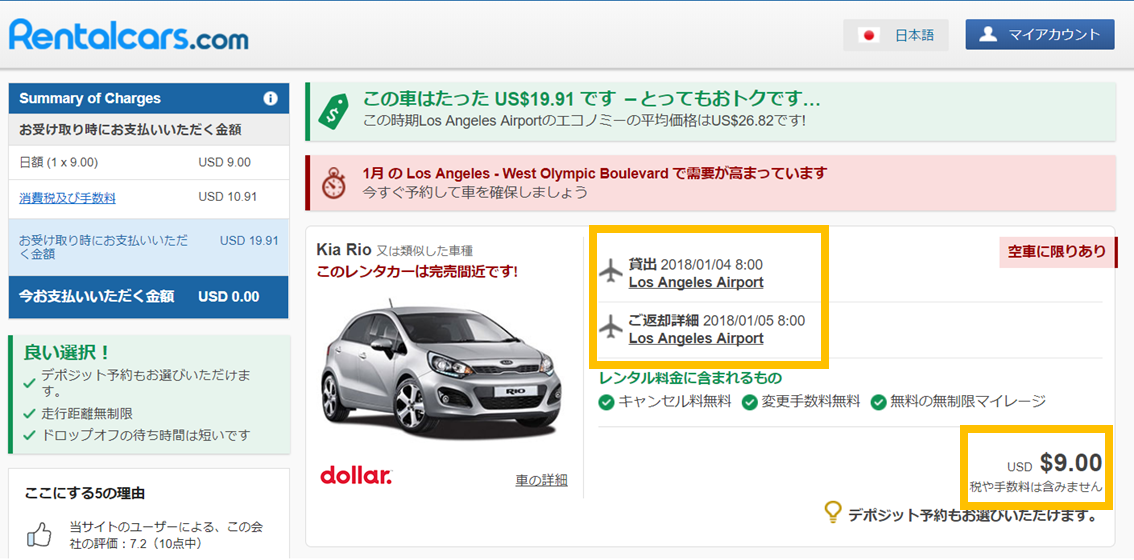
Task: Click the USD $9.00 price
Action: pyautogui.click(x=1054, y=463)
